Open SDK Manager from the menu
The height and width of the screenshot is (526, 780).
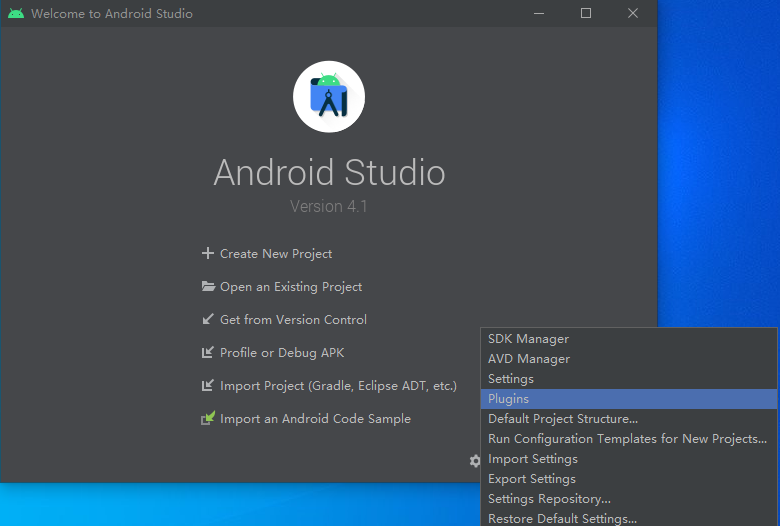pos(629,339)
